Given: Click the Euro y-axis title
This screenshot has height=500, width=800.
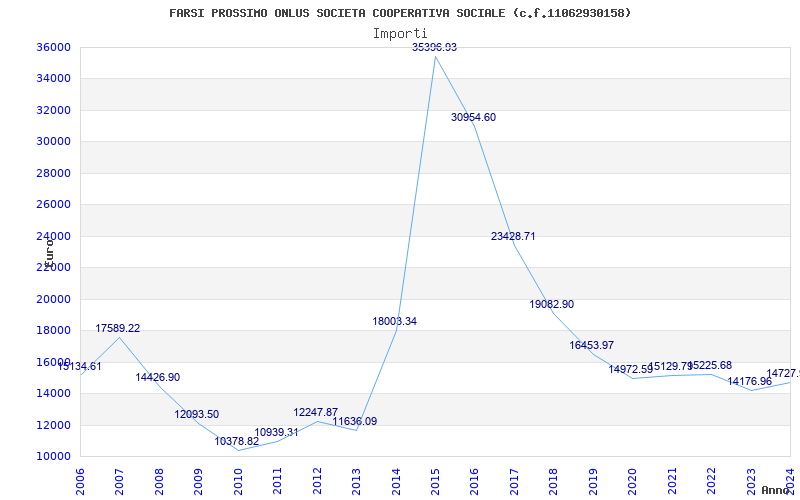Looking at the screenshot, I should pos(49,252).
